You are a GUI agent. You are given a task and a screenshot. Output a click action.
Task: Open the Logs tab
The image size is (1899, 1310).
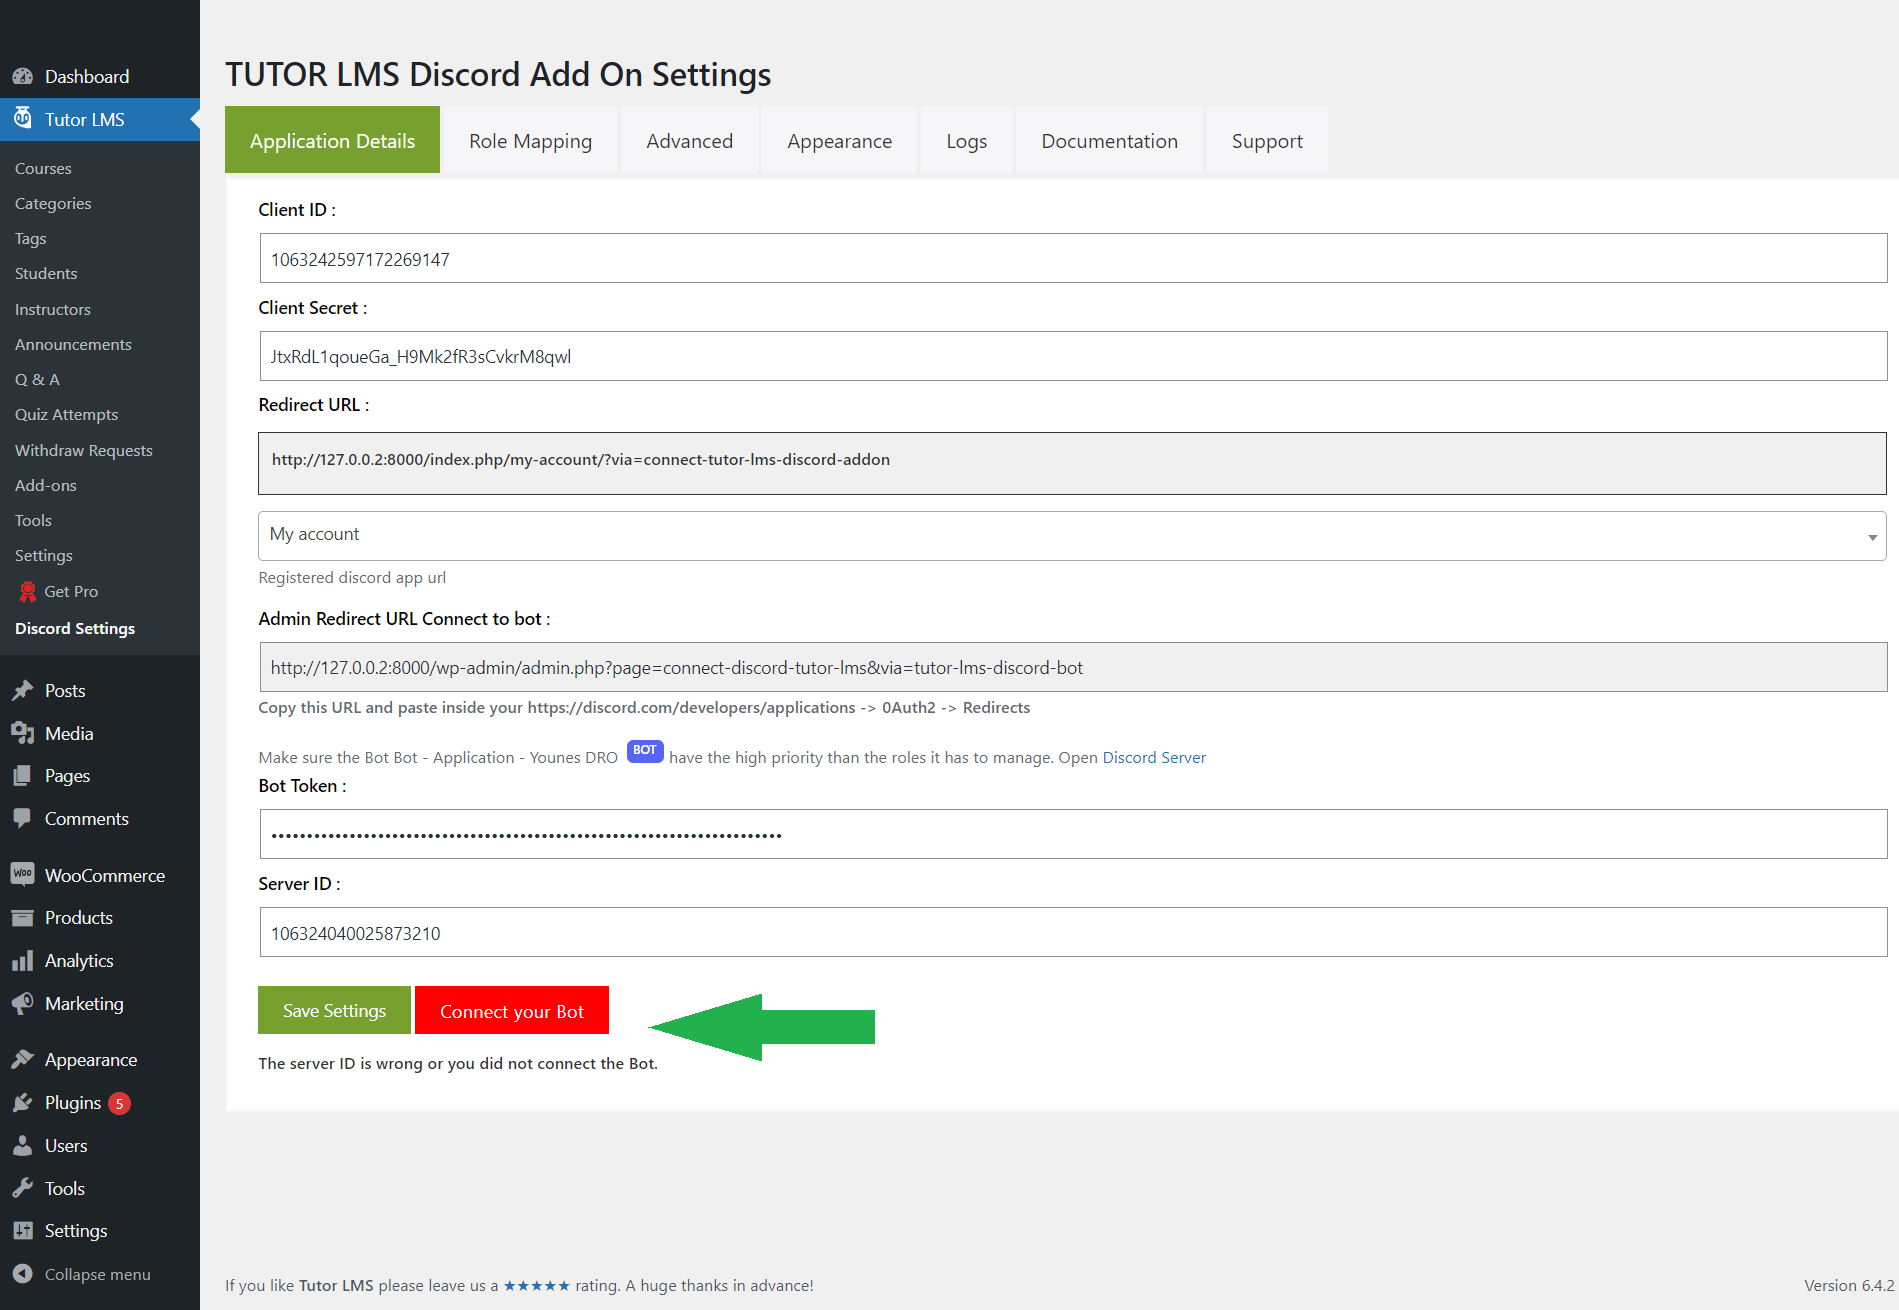[966, 141]
